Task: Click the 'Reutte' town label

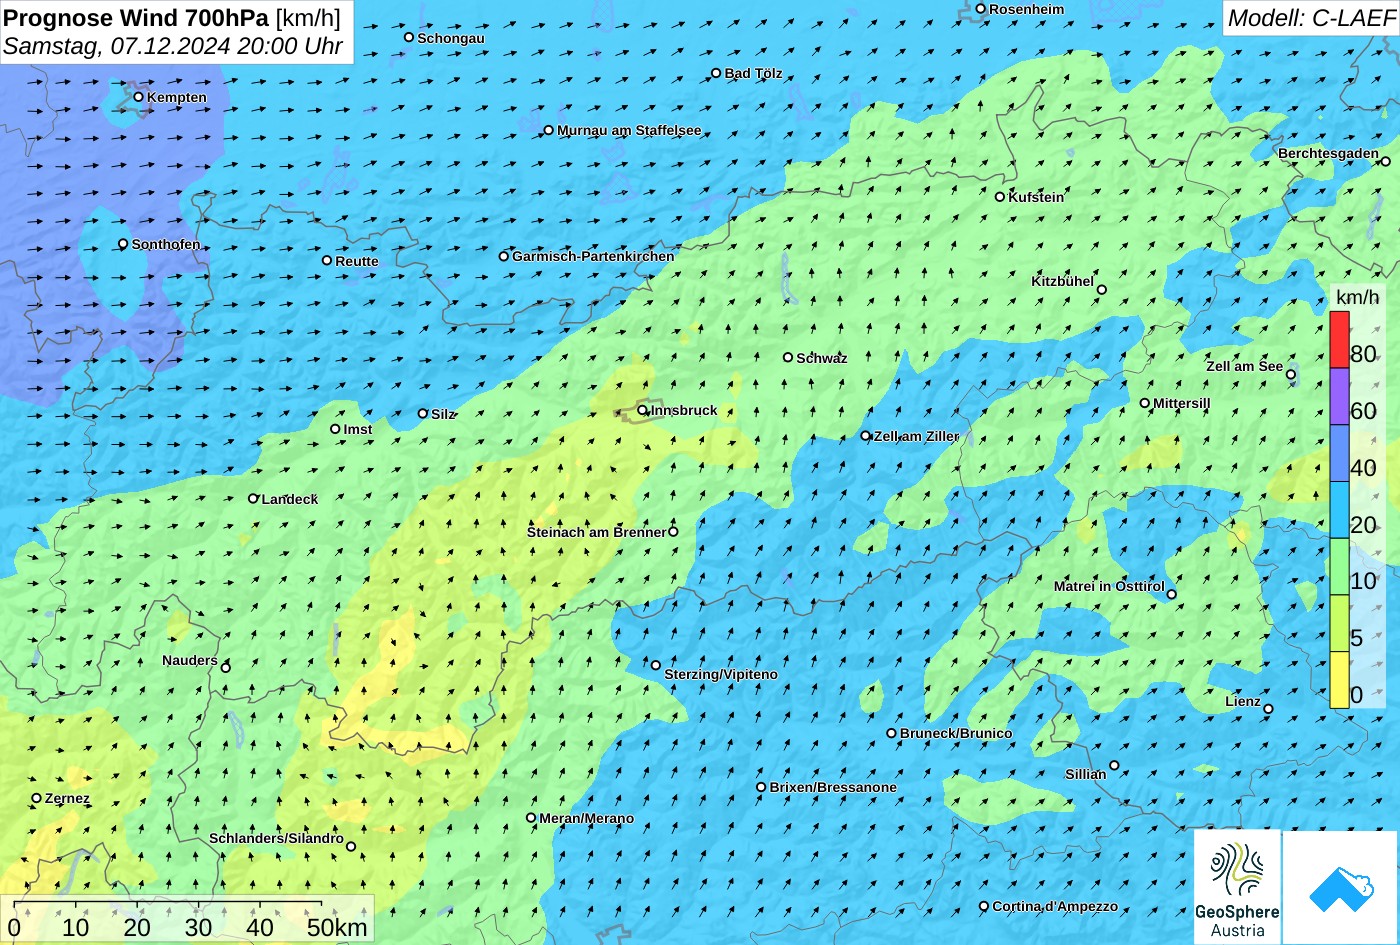Action: click(357, 261)
